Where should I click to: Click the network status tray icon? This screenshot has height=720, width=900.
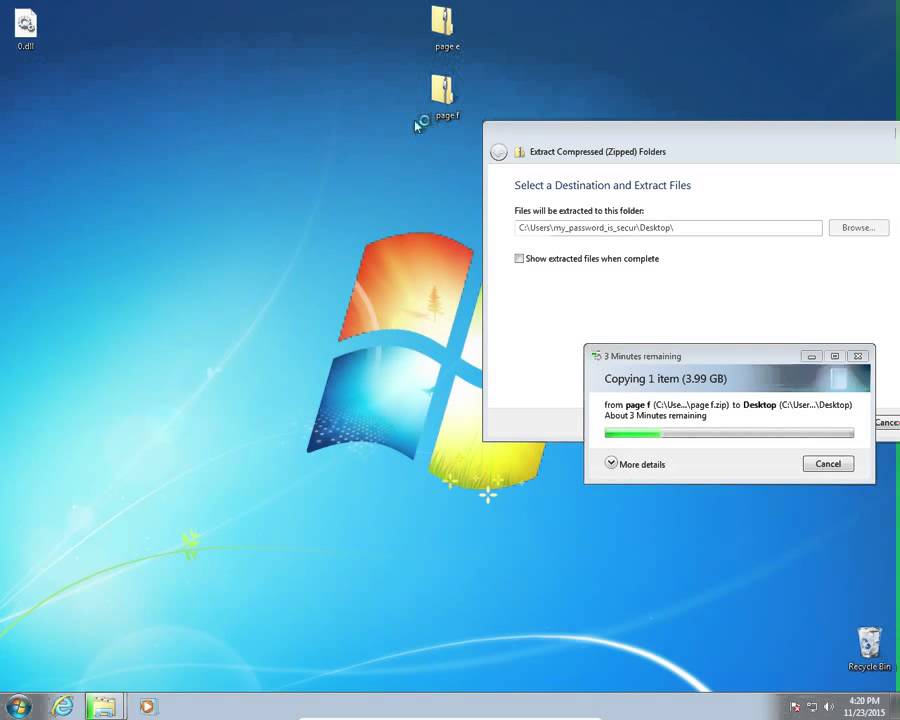812,707
